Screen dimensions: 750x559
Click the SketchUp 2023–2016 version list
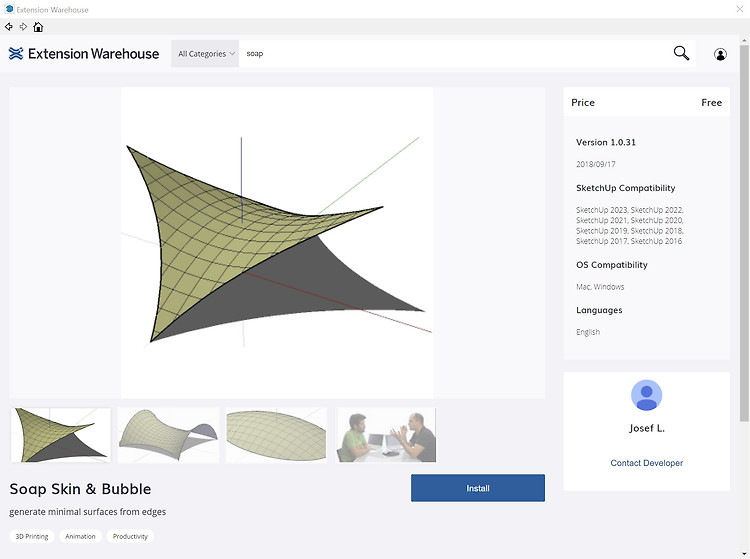pos(629,225)
